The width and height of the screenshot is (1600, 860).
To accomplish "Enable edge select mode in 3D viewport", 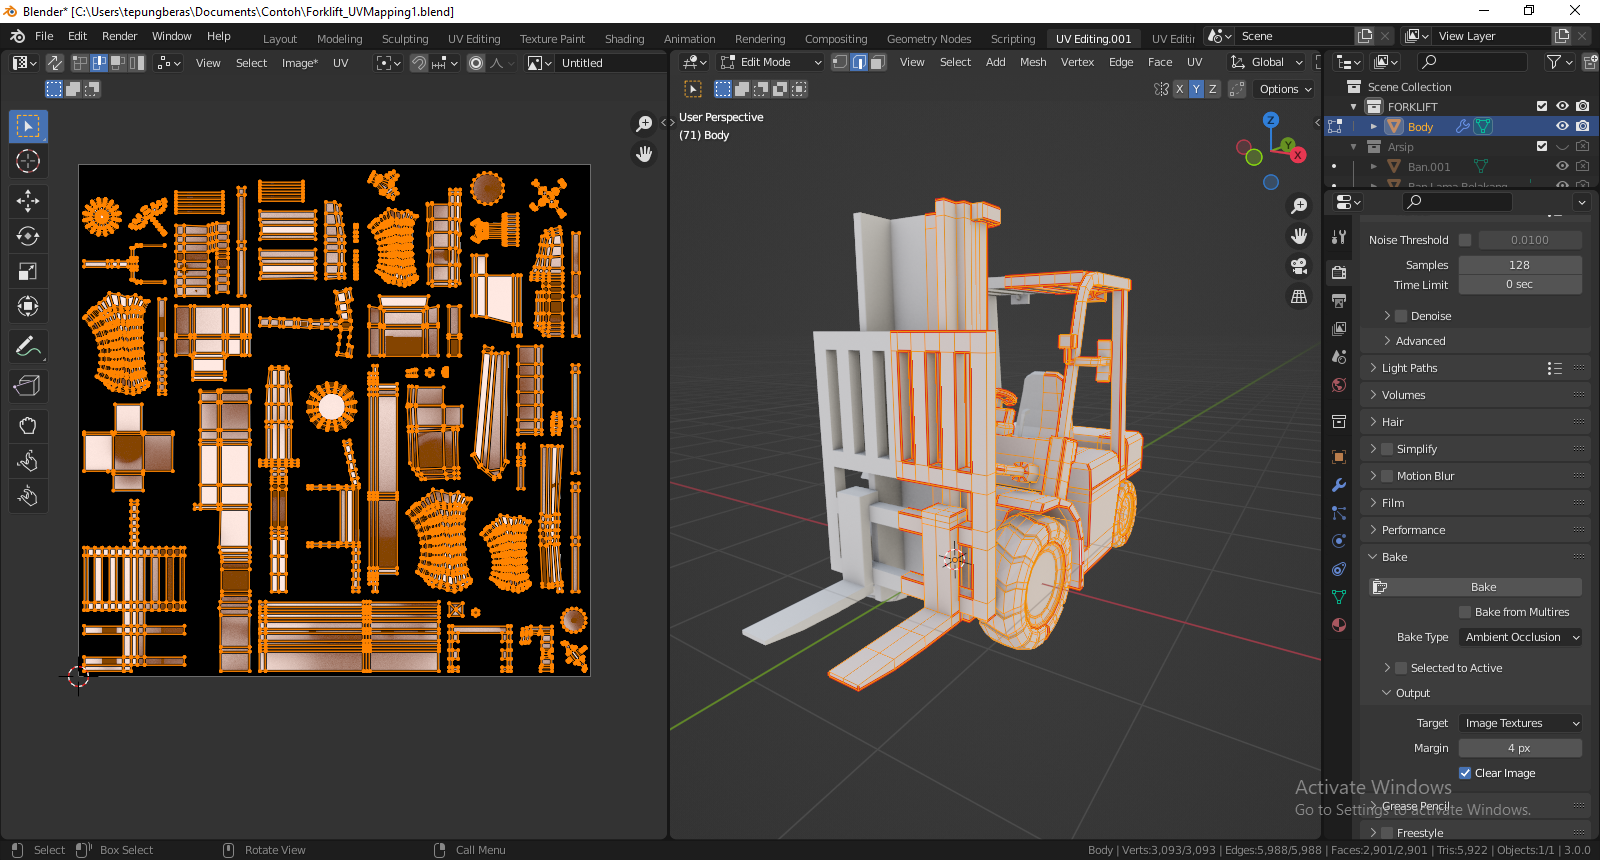I will (x=859, y=62).
